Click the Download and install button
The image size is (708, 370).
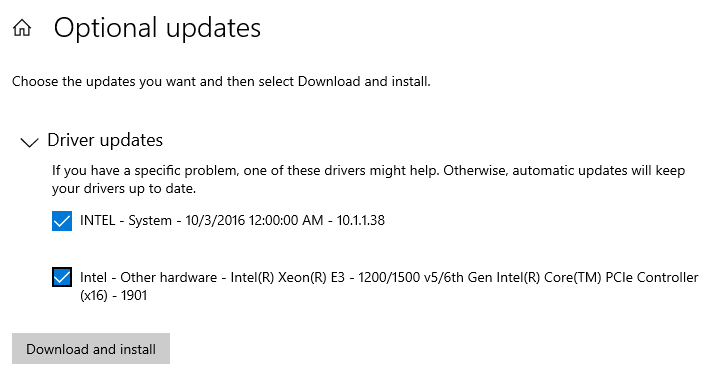pos(91,349)
